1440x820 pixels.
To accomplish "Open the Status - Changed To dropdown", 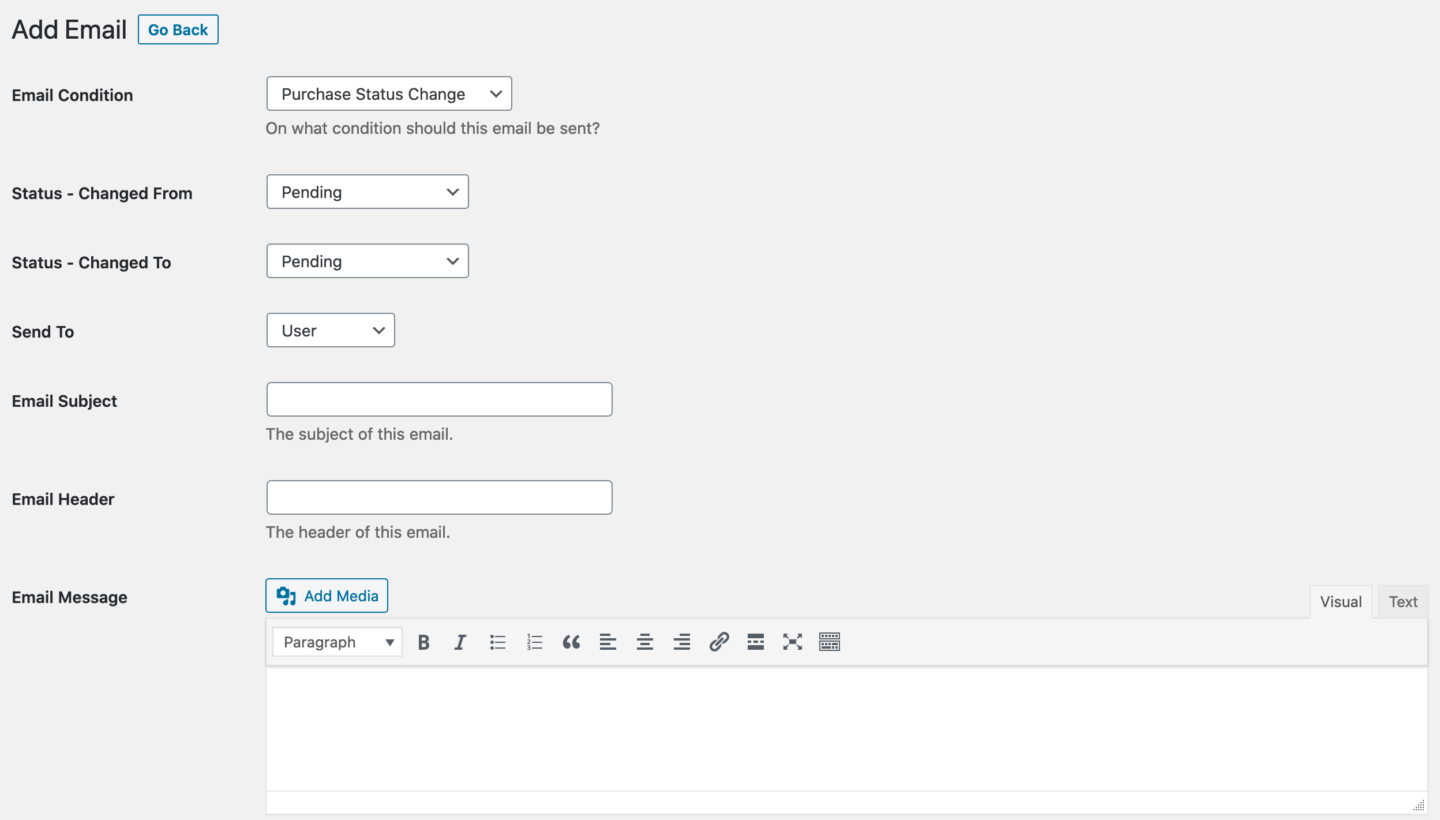I will tap(367, 261).
